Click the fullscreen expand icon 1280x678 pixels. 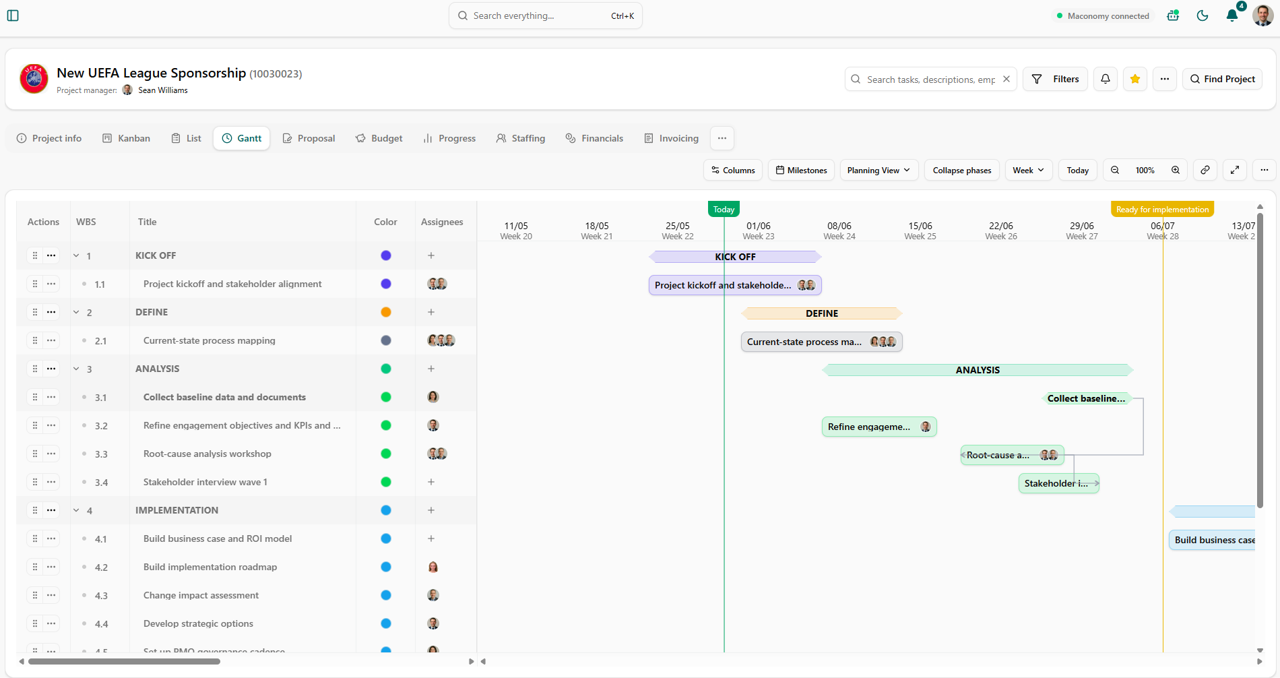click(1235, 170)
